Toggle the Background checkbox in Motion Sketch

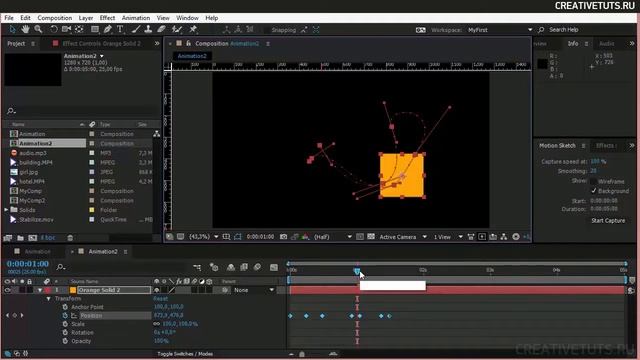point(593,191)
